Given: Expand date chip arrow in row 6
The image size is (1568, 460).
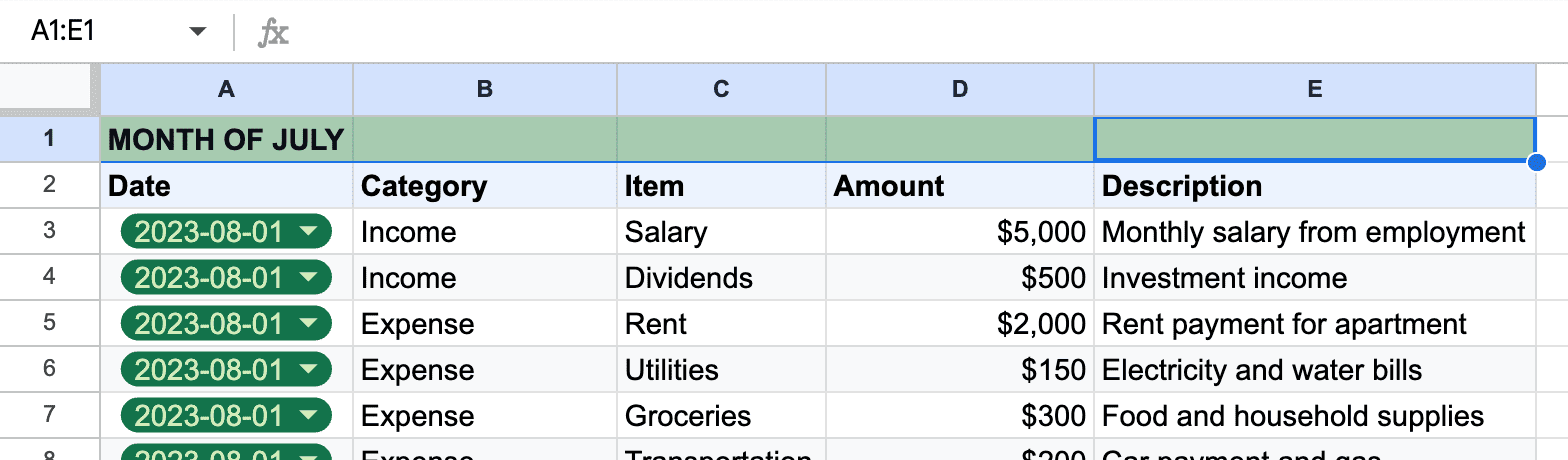Looking at the screenshot, I should pos(309,370).
